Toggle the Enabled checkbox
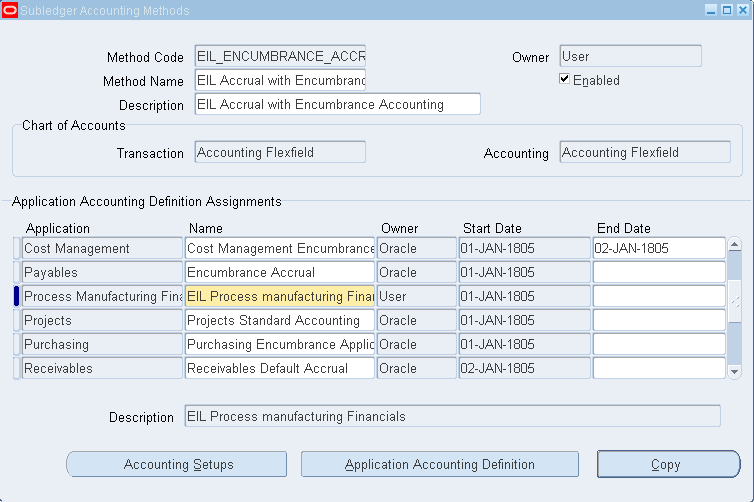This screenshot has height=502, width=754. [x=565, y=80]
